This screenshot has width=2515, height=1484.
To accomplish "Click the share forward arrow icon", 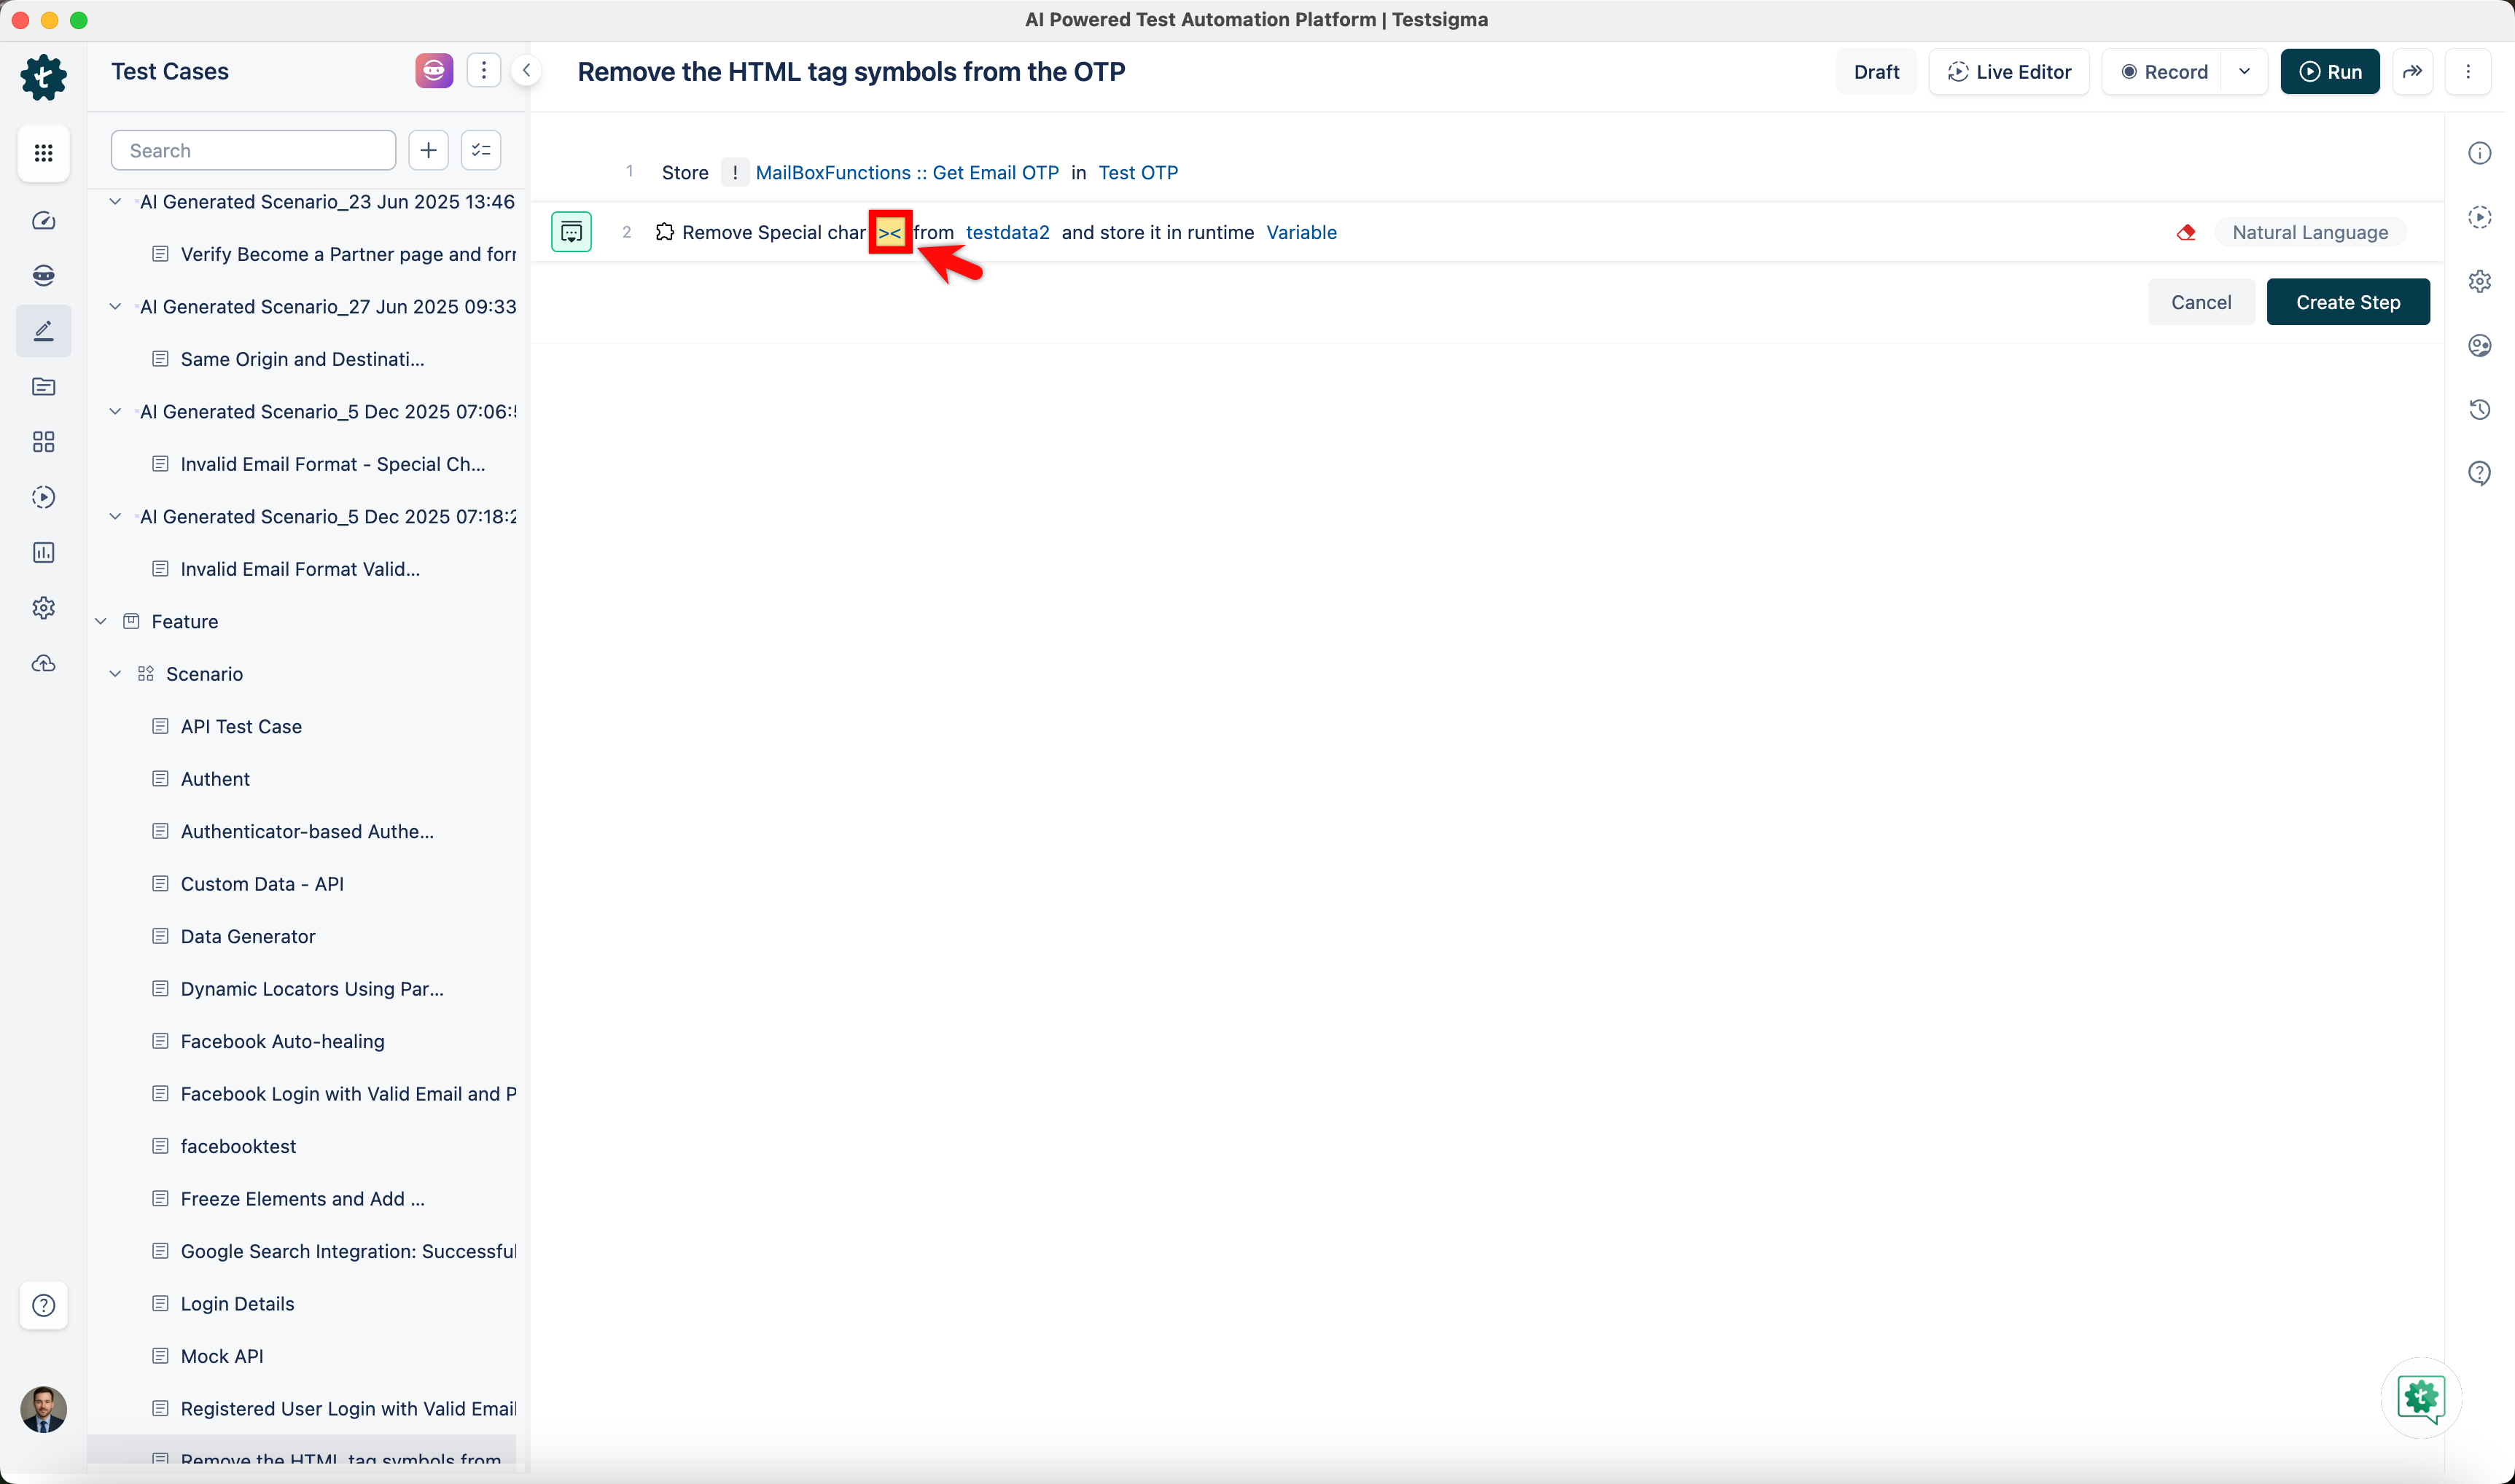I will (x=2412, y=72).
